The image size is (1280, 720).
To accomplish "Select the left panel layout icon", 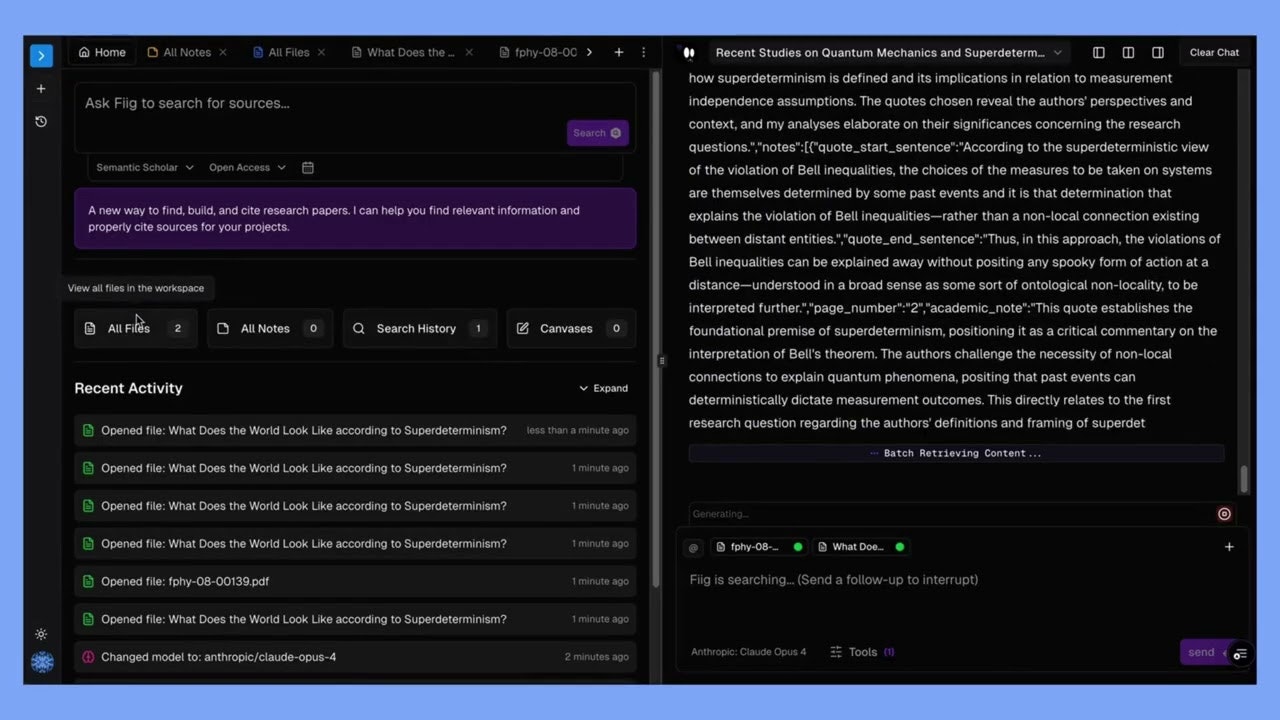I will point(1098,53).
